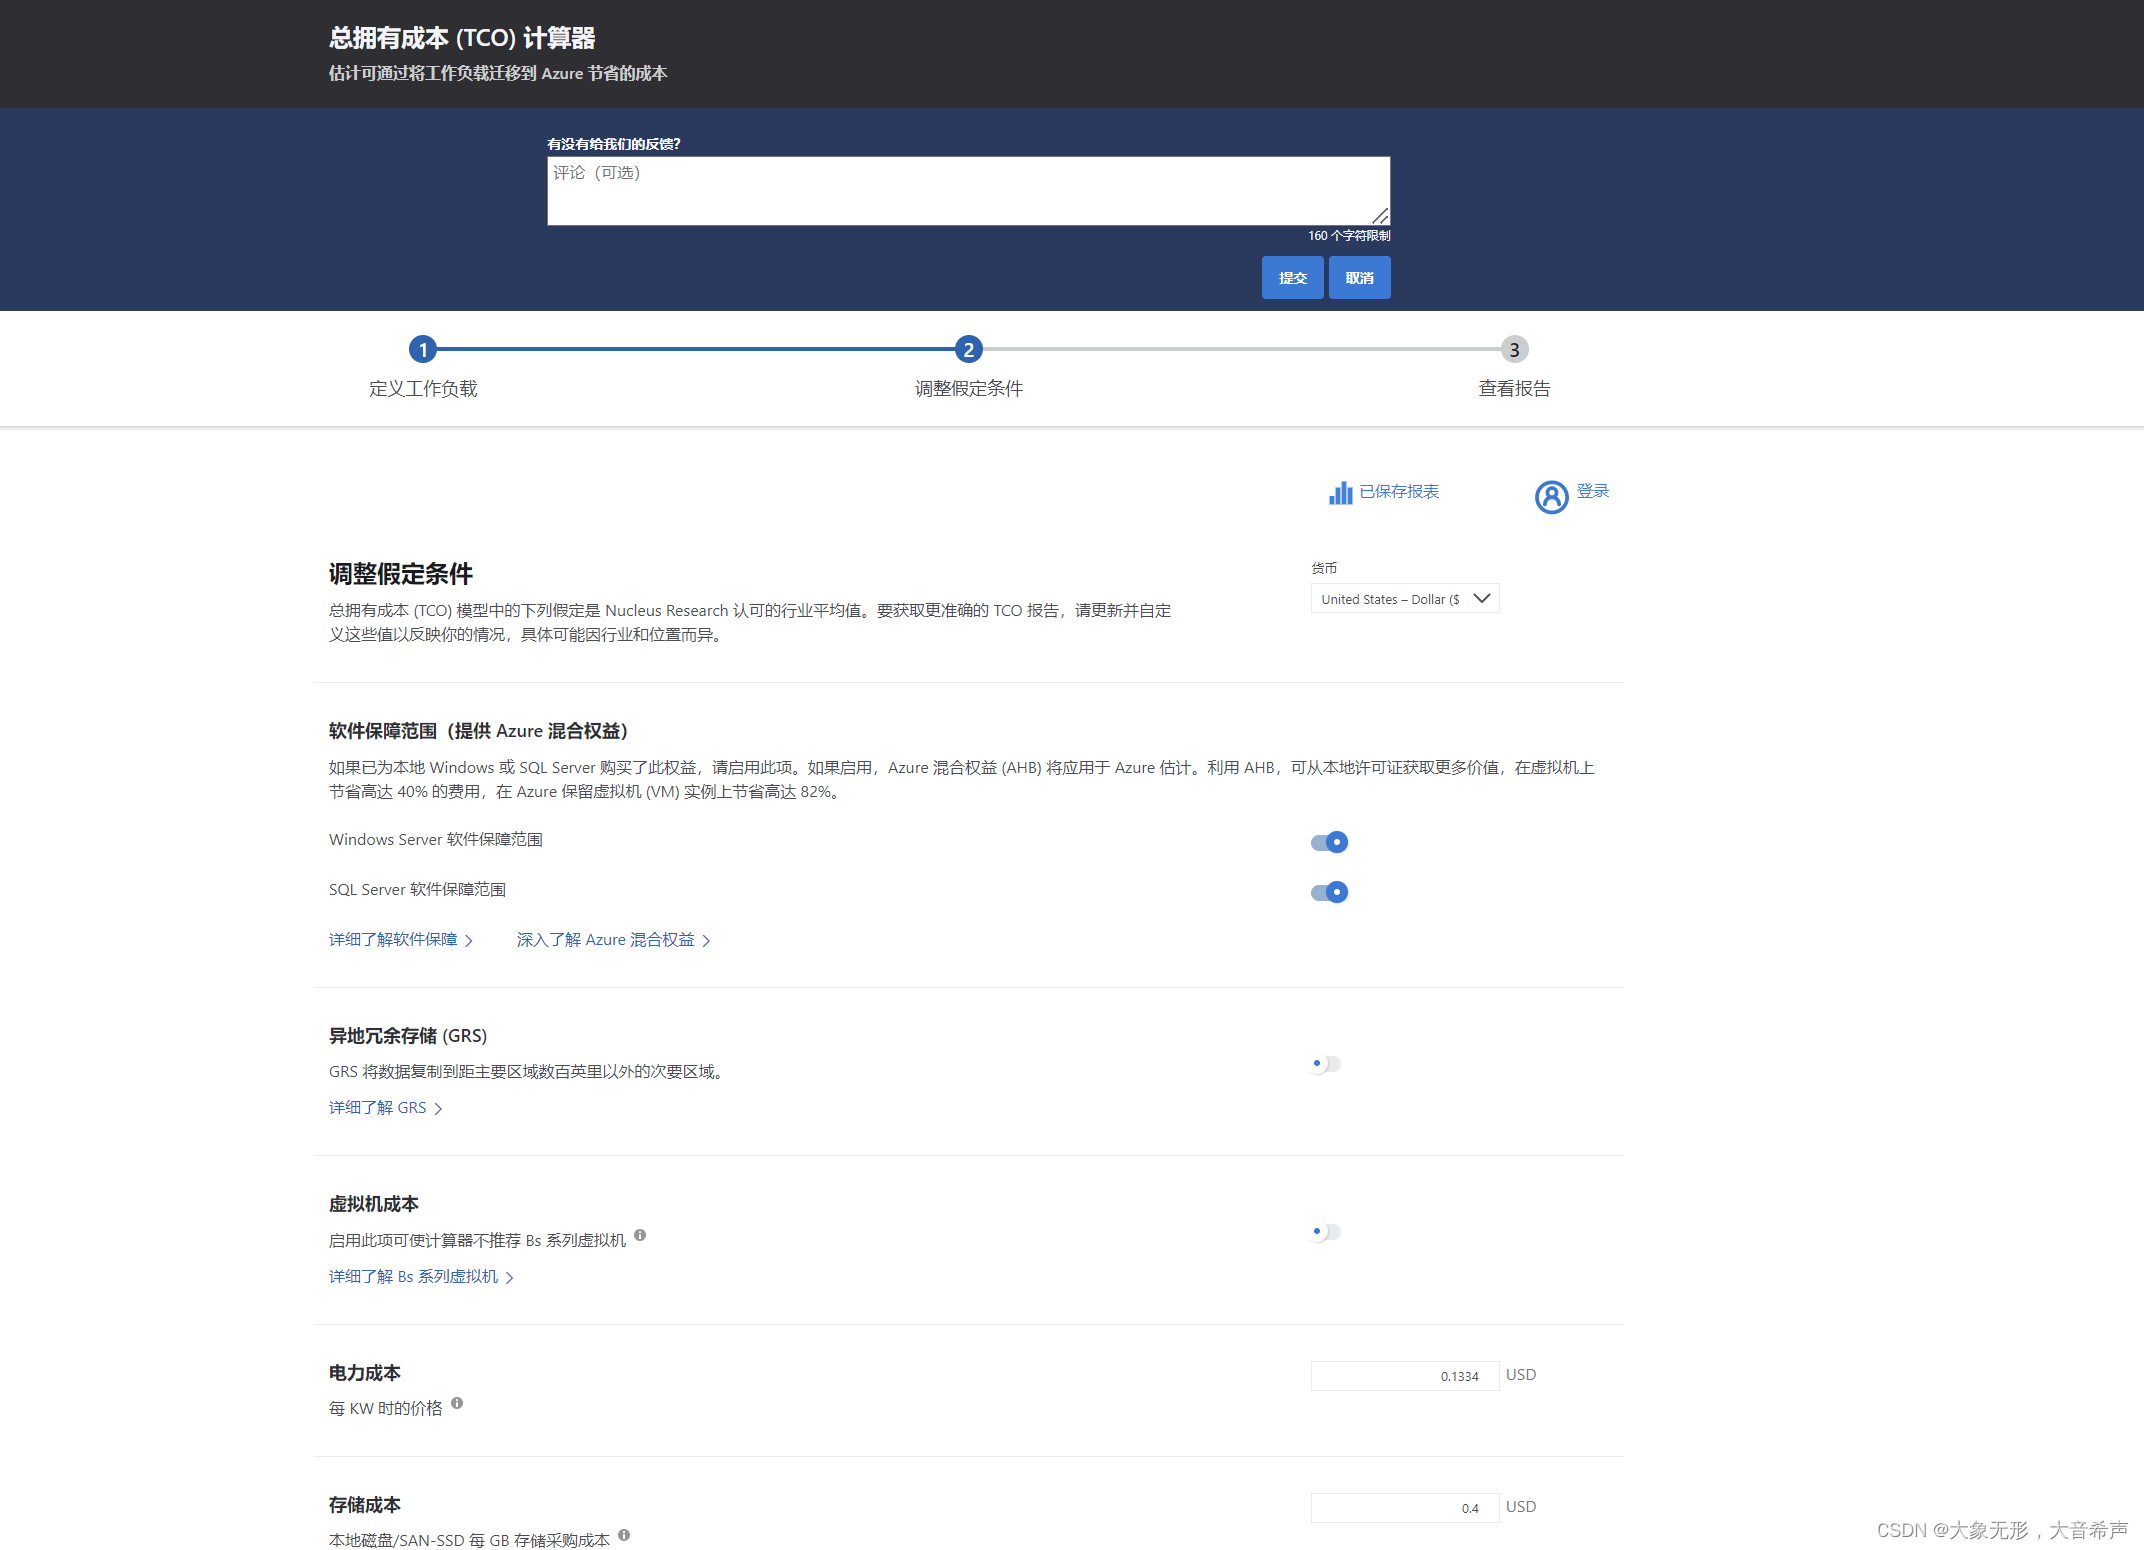Enable 异地冗余存储 (GRS) toggle
The image size is (2144, 1550).
tap(1325, 1064)
